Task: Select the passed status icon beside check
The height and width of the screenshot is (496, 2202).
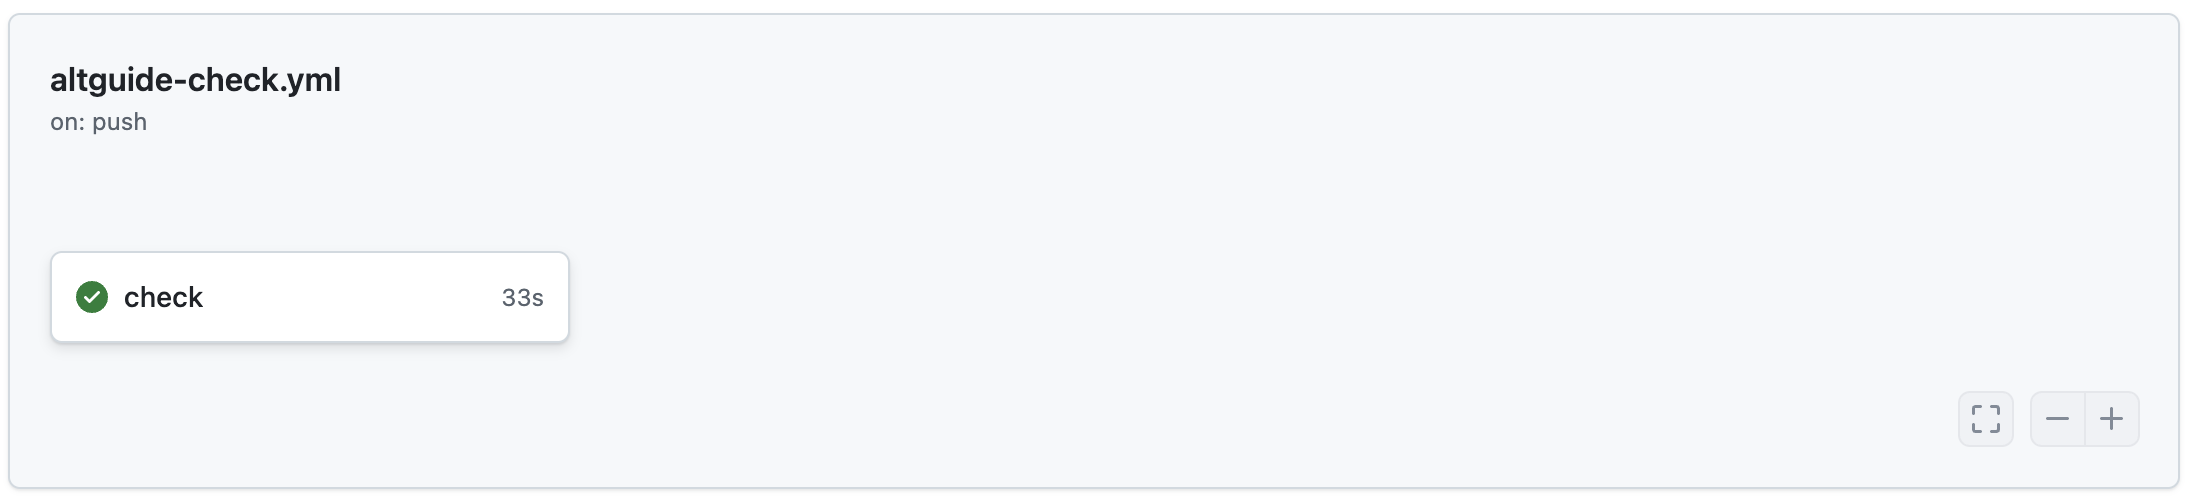Action: pos(92,297)
